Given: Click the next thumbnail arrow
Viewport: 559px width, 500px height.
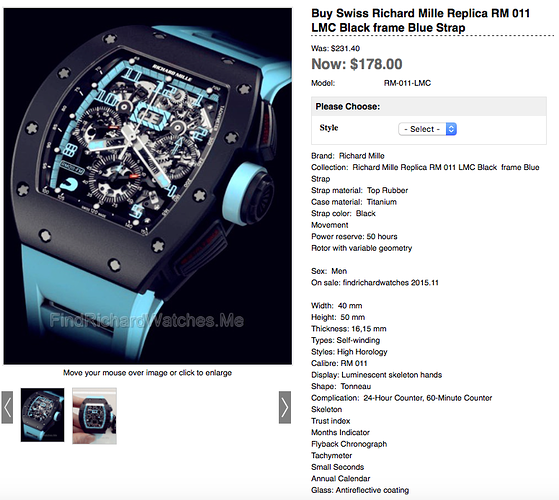Looking at the screenshot, I should (x=284, y=407).
